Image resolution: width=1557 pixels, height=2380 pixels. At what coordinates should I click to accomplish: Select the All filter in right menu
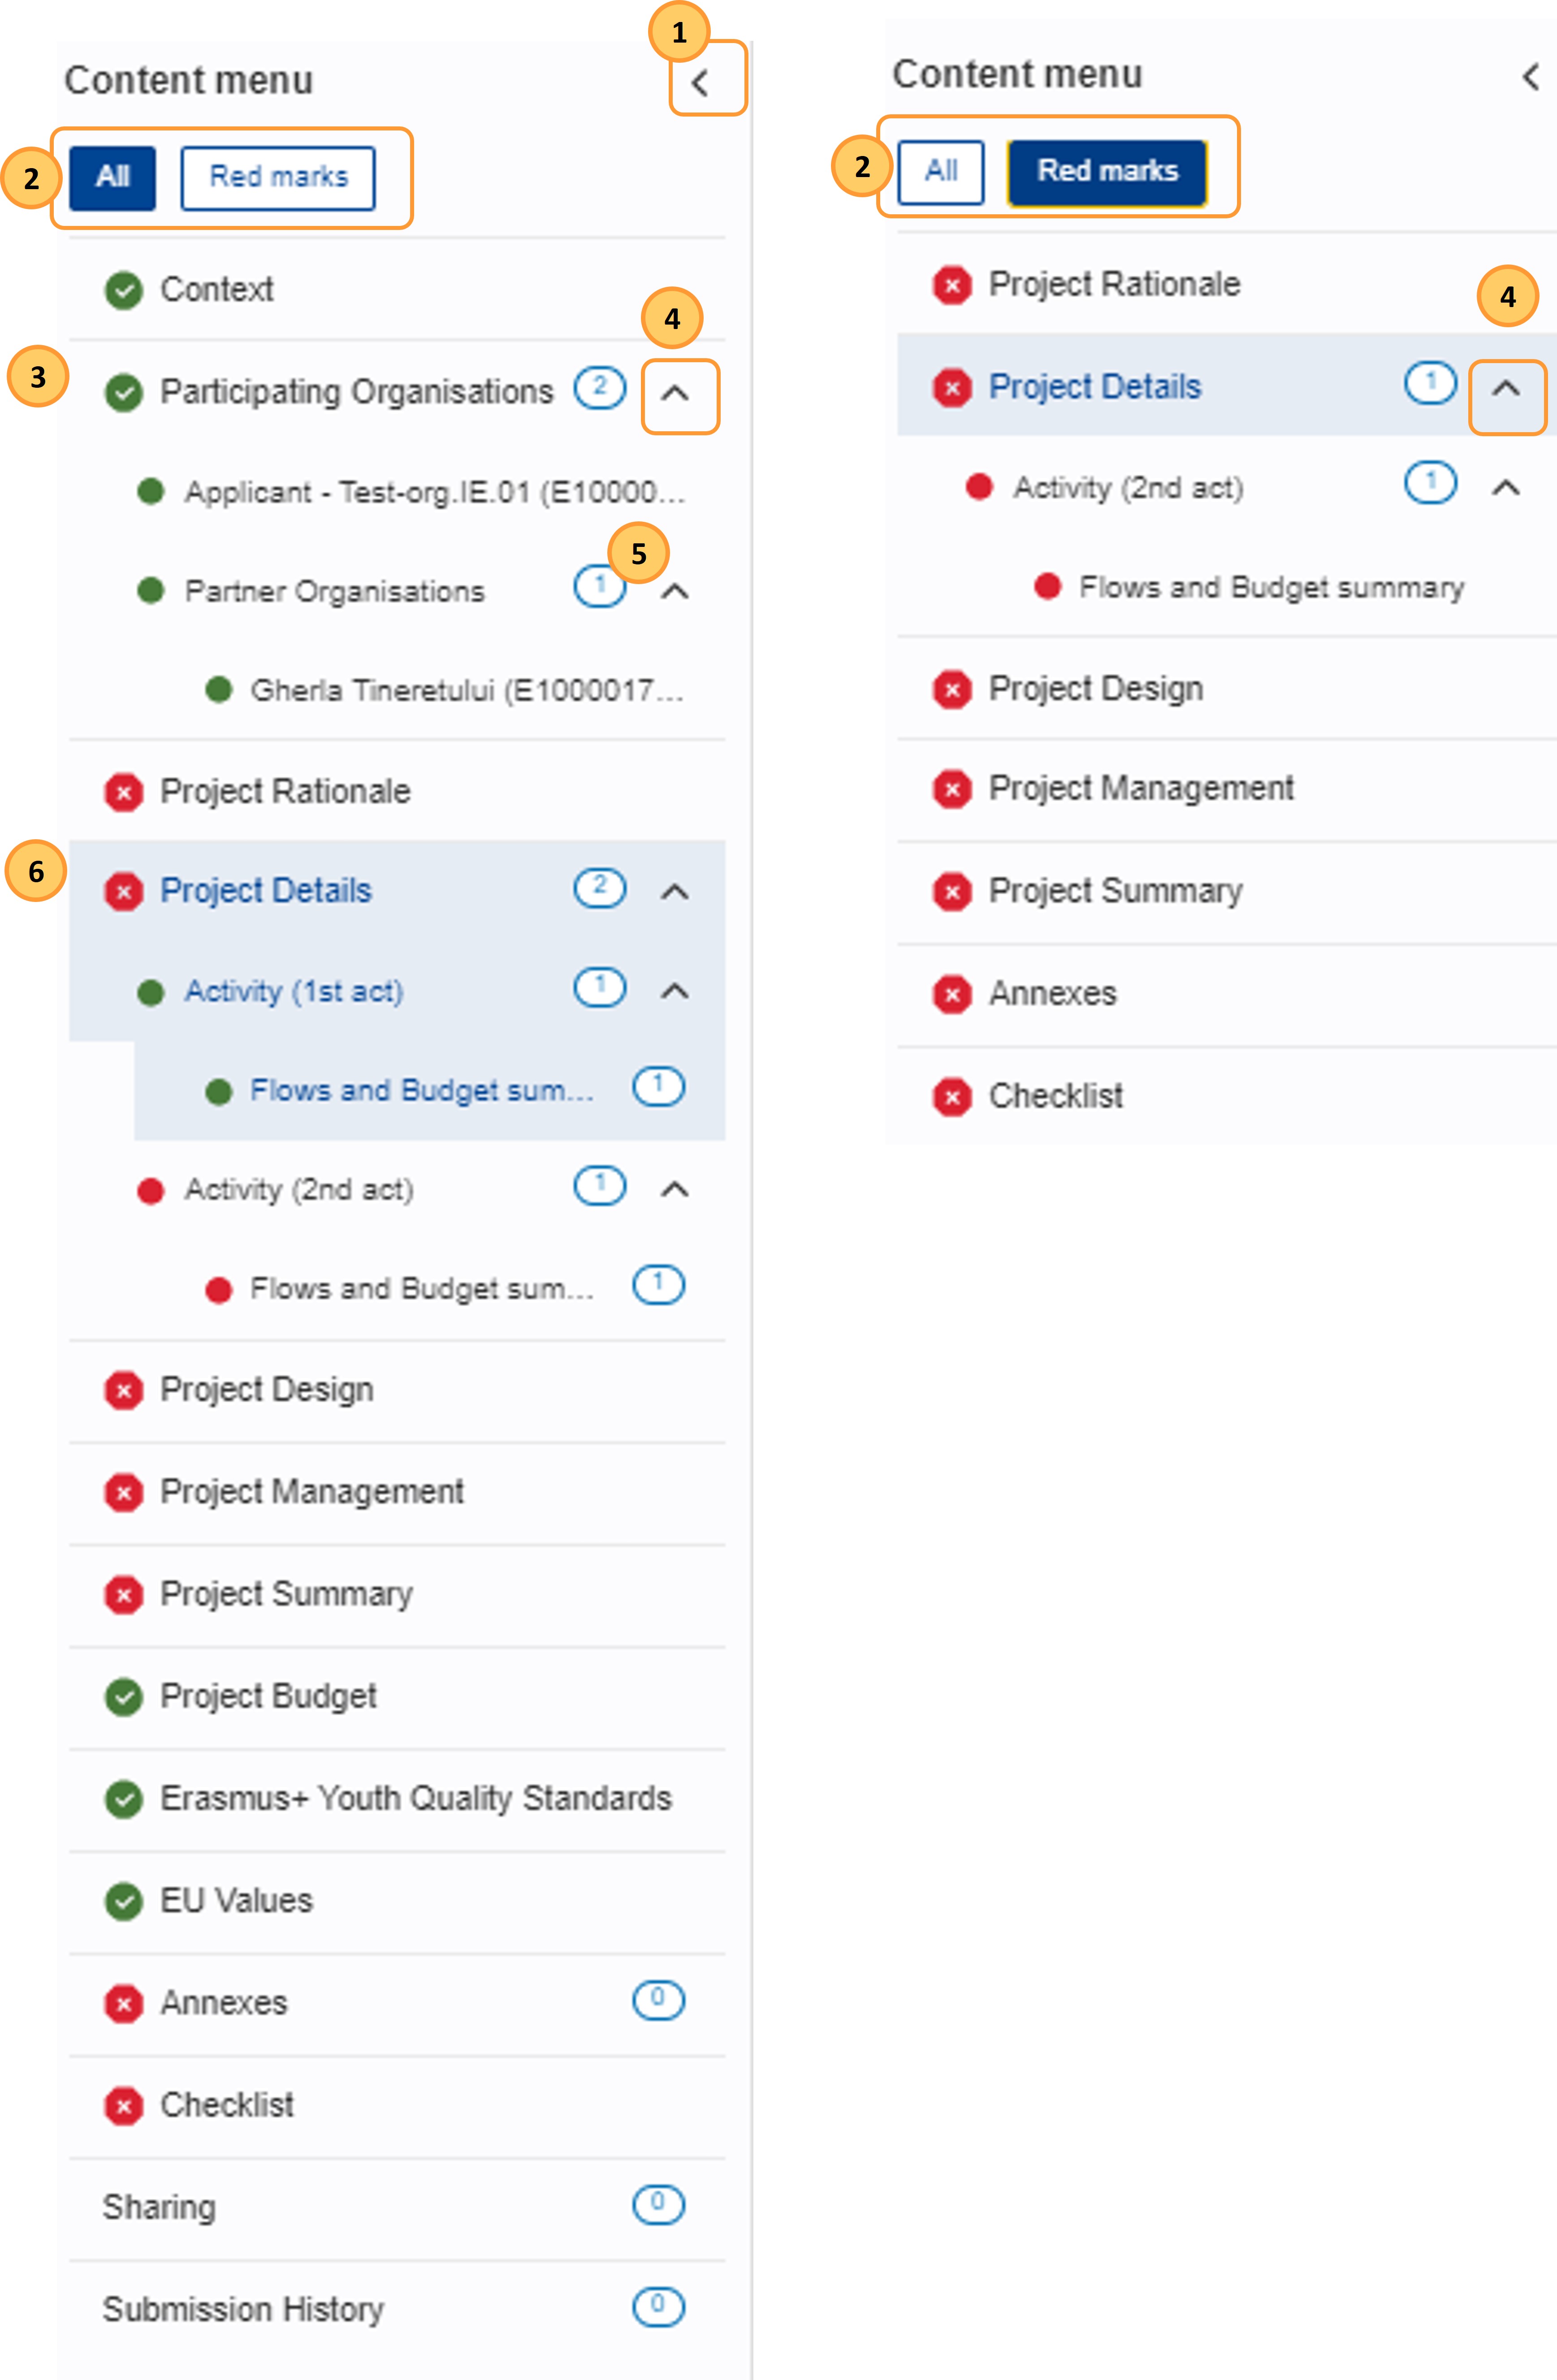(x=941, y=172)
